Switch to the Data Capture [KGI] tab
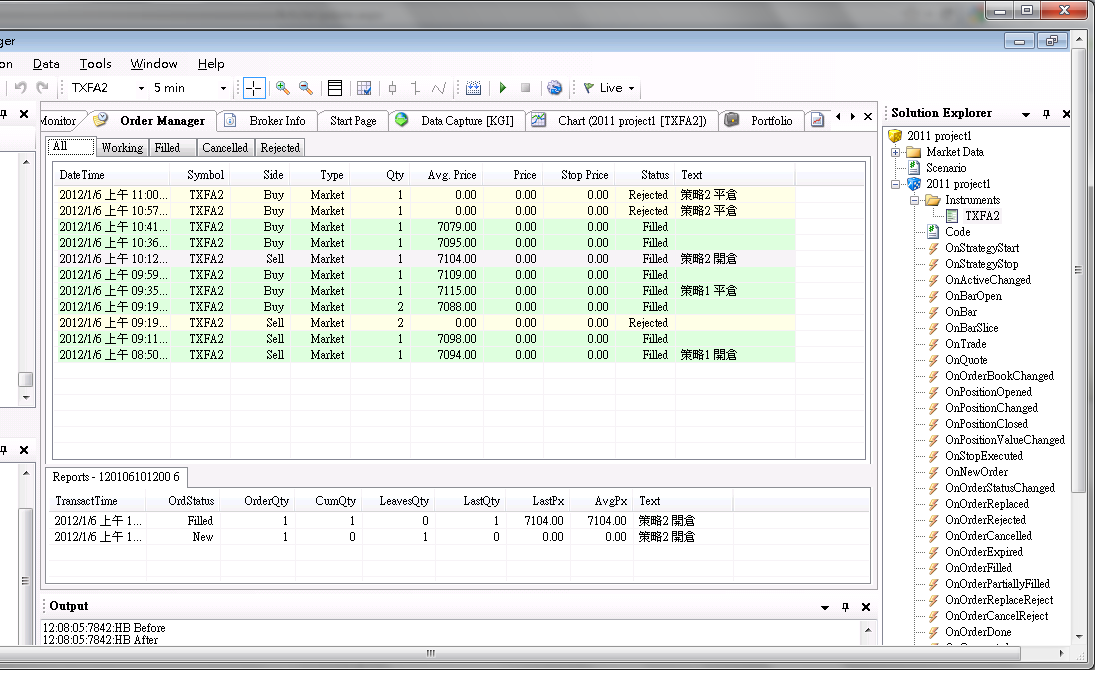This screenshot has width=1095, height=678. tap(456, 121)
